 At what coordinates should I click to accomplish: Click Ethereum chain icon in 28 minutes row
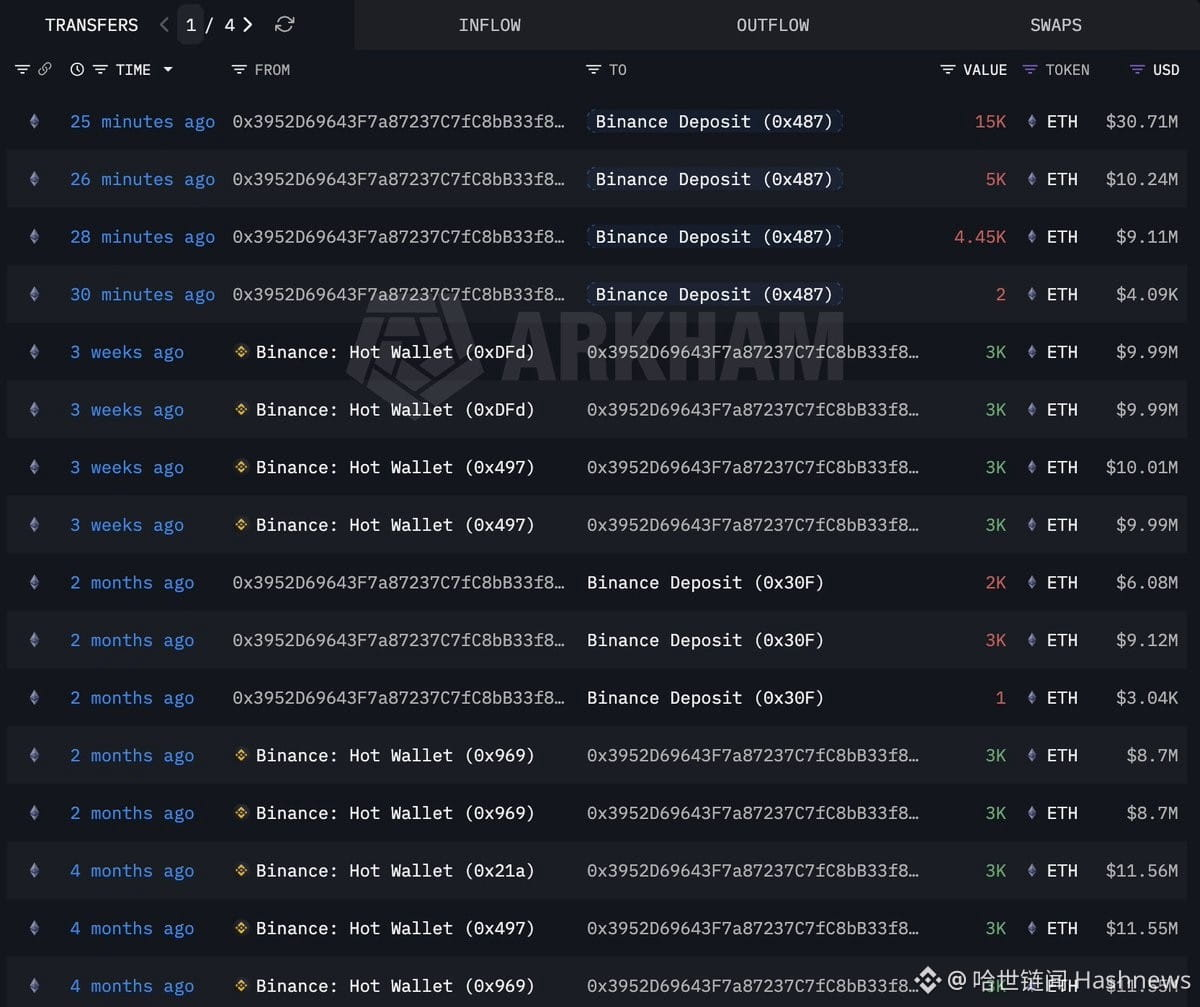click(34, 237)
